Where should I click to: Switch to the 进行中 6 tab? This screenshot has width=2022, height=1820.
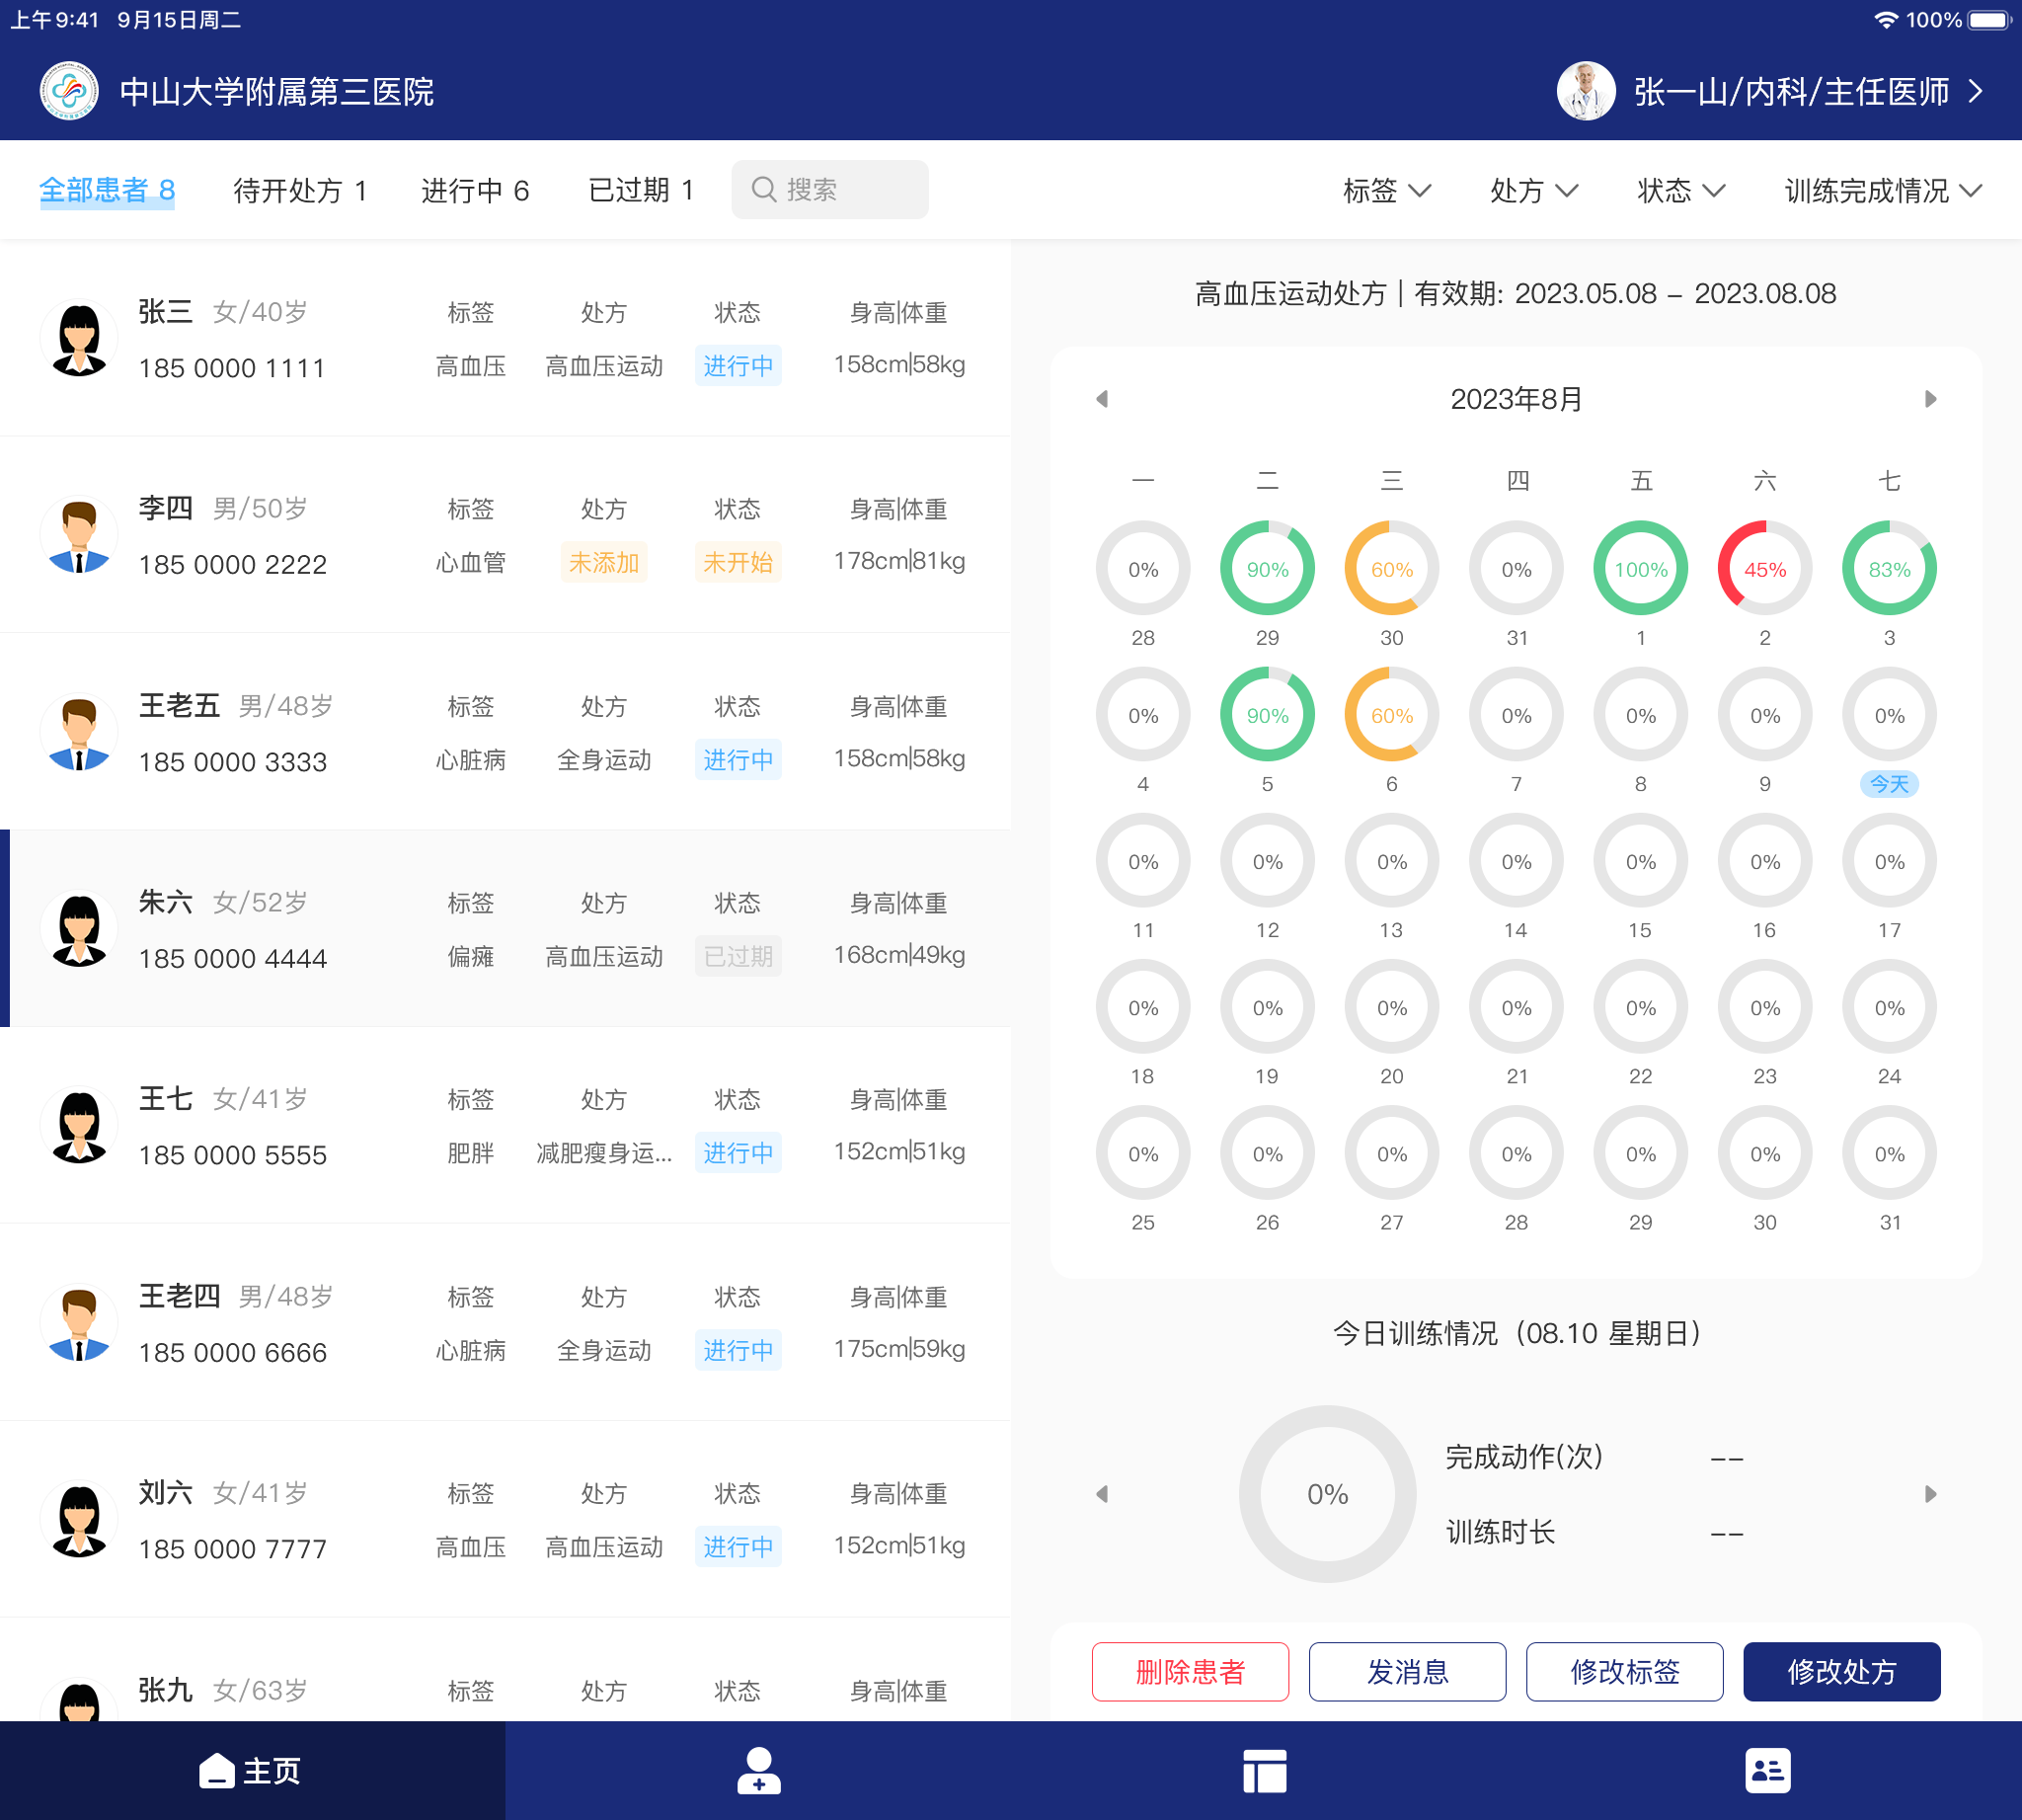475,190
